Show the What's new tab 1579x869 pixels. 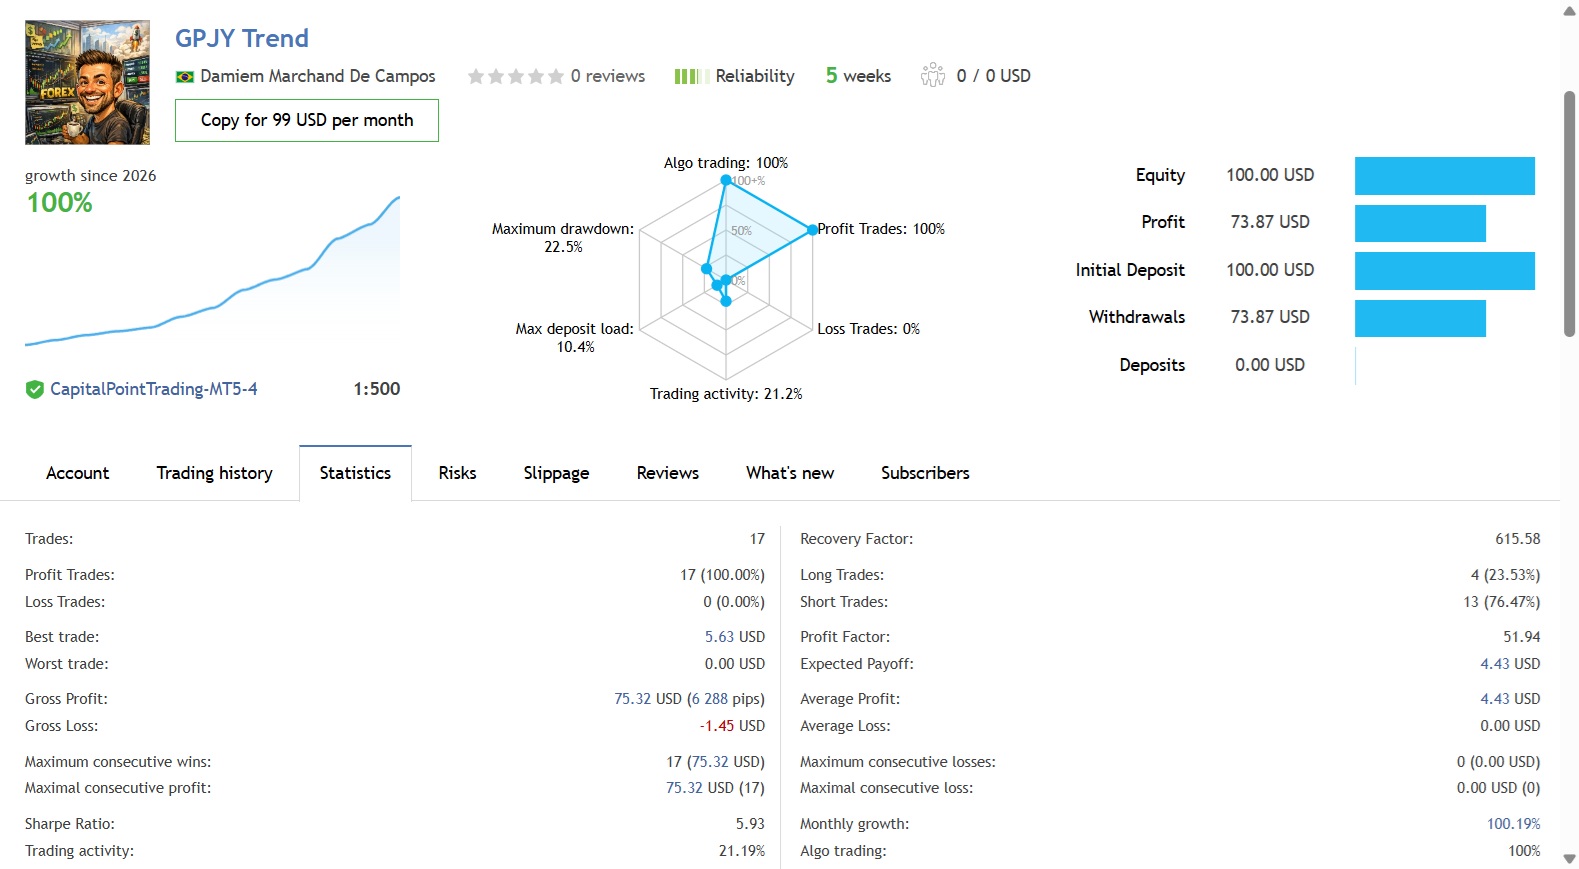[x=789, y=473]
